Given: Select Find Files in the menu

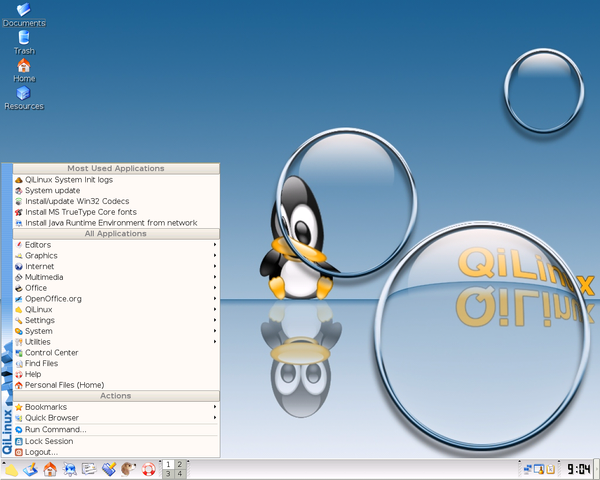Looking at the screenshot, I should 116,363.
